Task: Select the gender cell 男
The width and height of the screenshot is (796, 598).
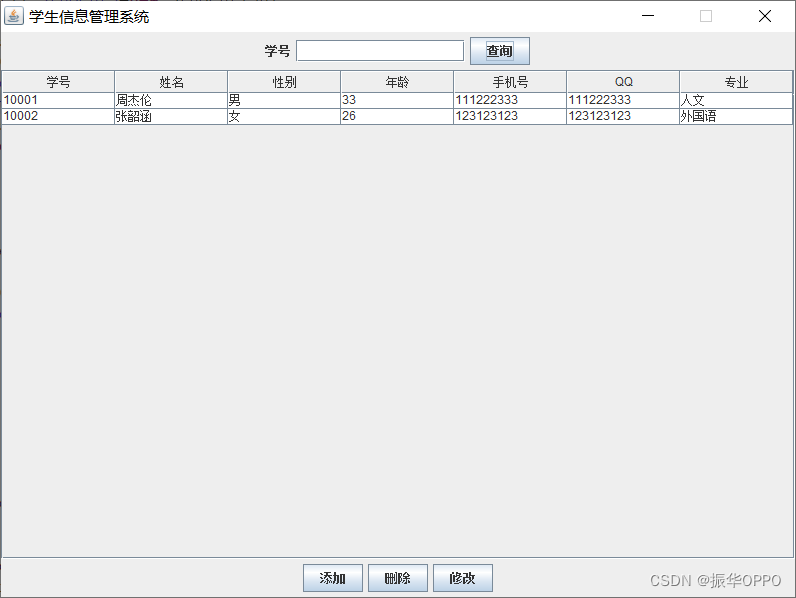Action: pyautogui.click(x=284, y=100)
